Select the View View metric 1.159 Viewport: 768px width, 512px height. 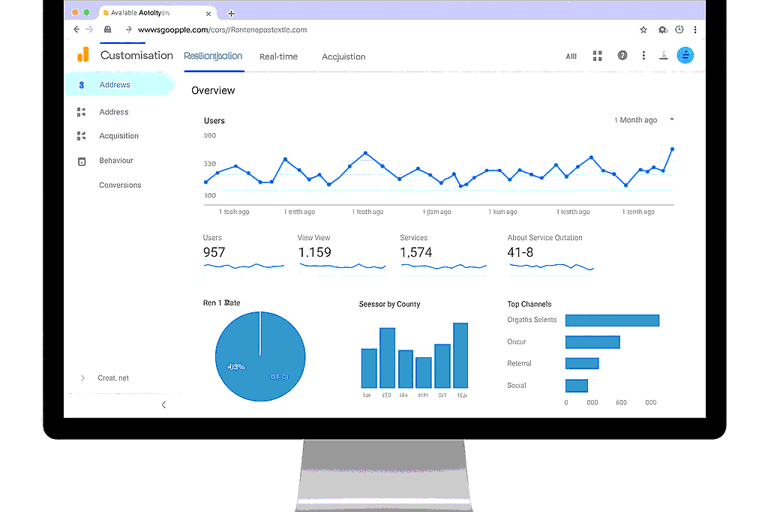click(x=315, y=252)
